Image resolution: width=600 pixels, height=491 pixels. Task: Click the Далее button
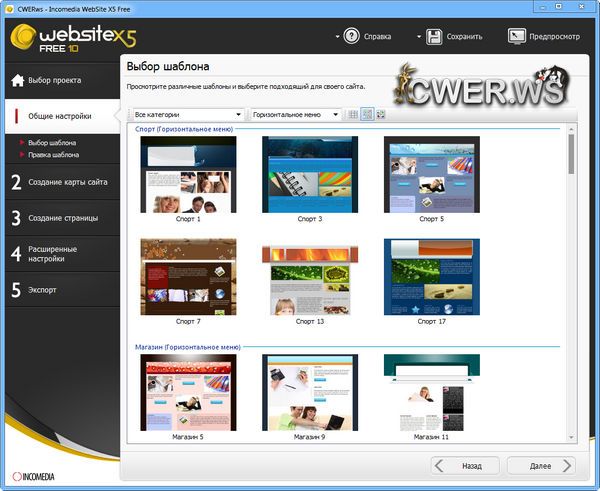[541, 466]
